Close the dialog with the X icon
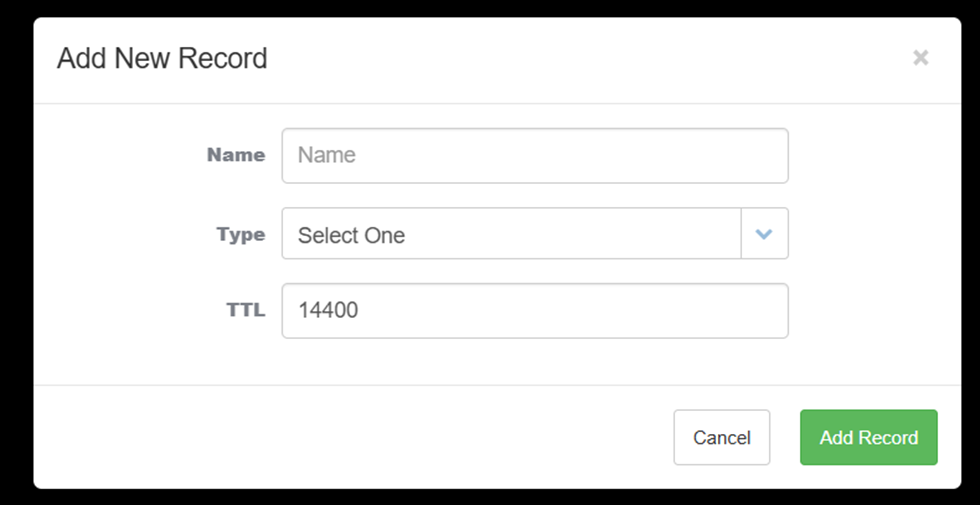Viewport: 980px width, 505px height. pos(920,58)
